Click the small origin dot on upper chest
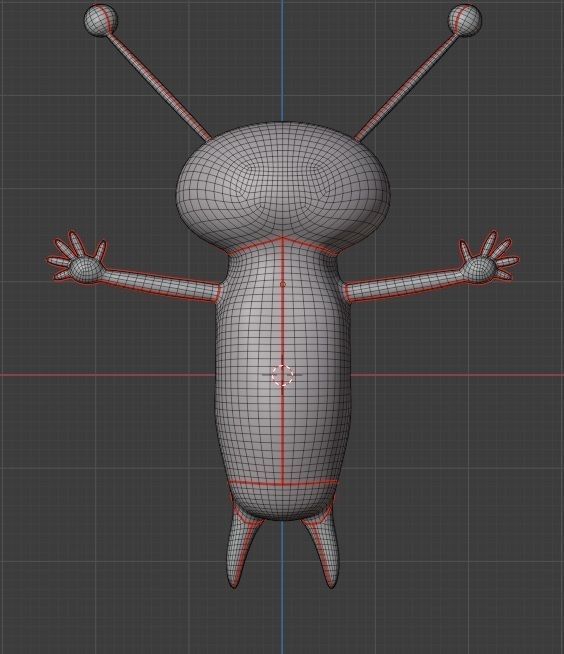 [x=283, y=284]
